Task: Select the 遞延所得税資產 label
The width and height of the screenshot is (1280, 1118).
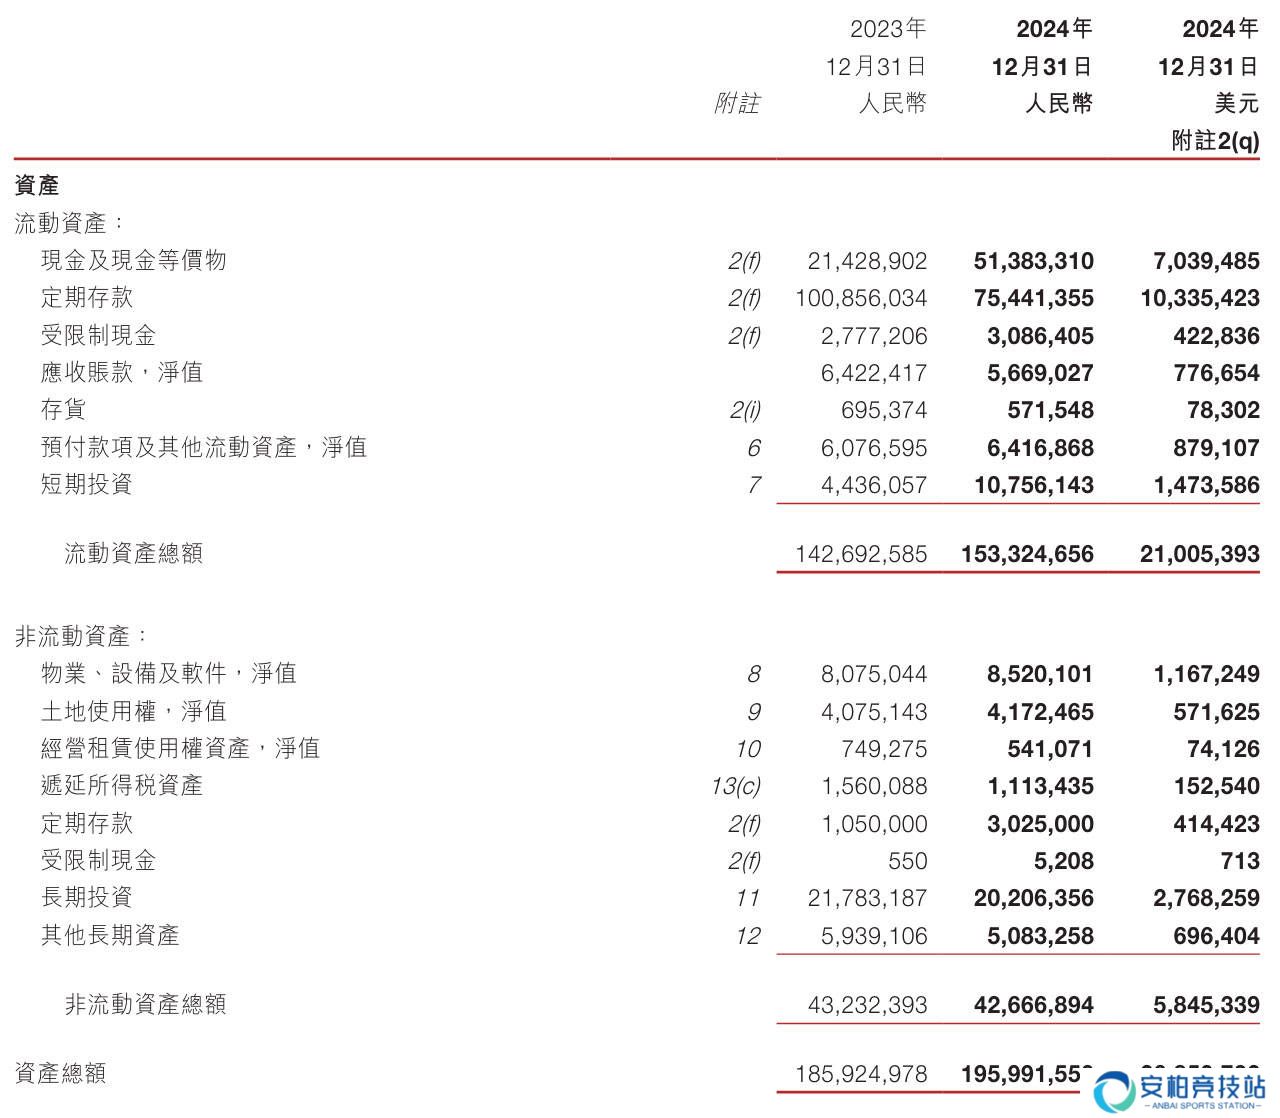Action: 122,786
